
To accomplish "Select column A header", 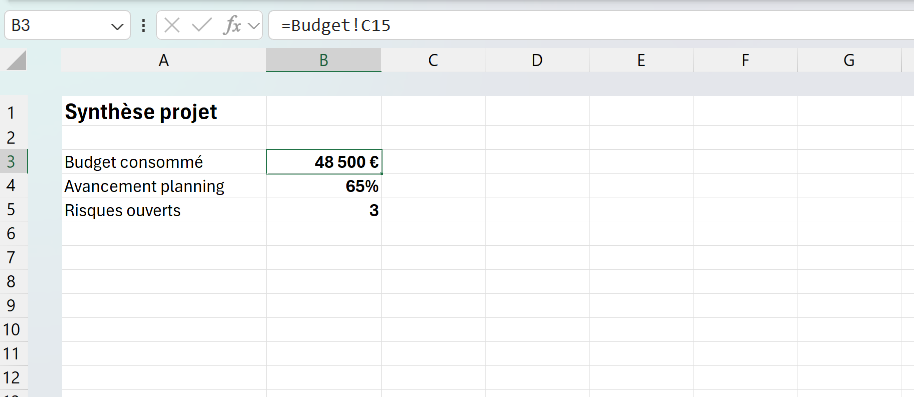I will pos(164,60).
